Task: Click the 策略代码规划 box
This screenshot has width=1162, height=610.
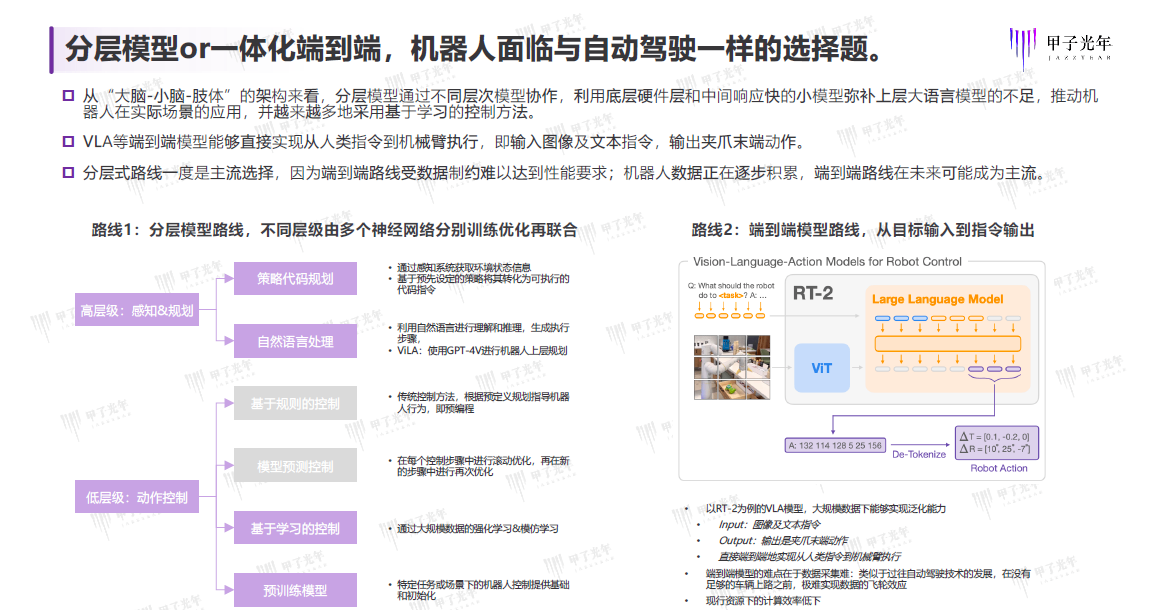Action: [x=295, y=279]
